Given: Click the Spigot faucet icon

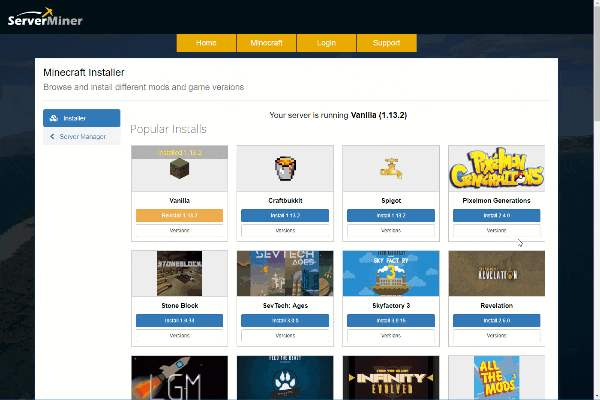Looking at the screenshot, I should point(391,168).
